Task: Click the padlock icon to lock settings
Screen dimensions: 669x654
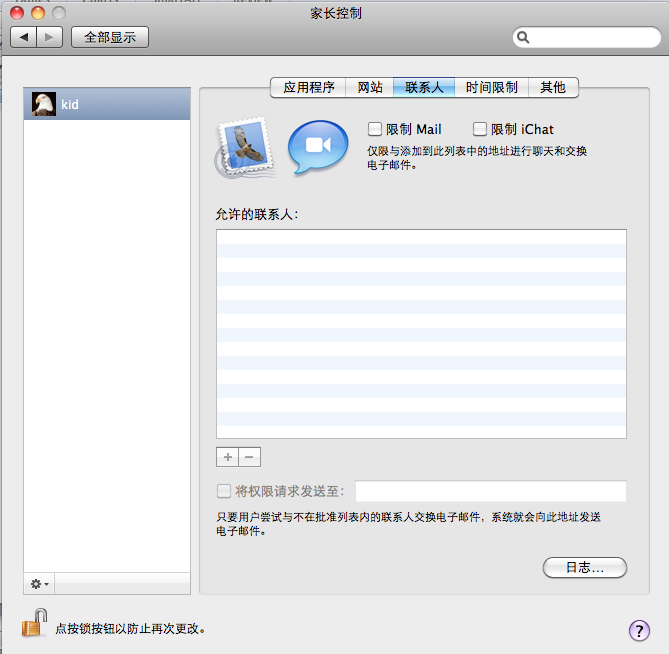Action: [34, 623]
